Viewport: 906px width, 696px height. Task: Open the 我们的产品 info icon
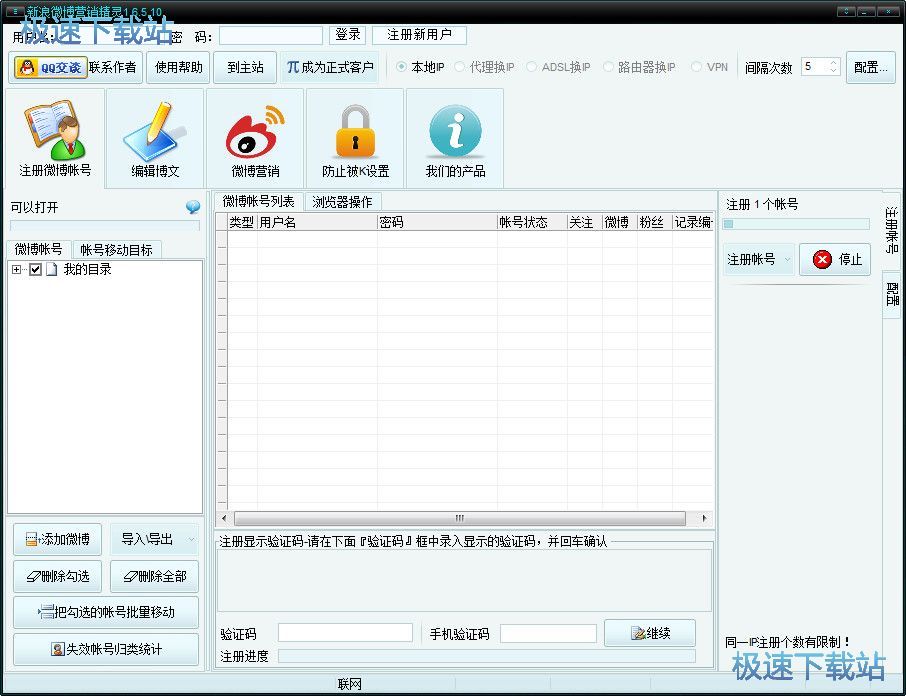(x=455, y=137)
